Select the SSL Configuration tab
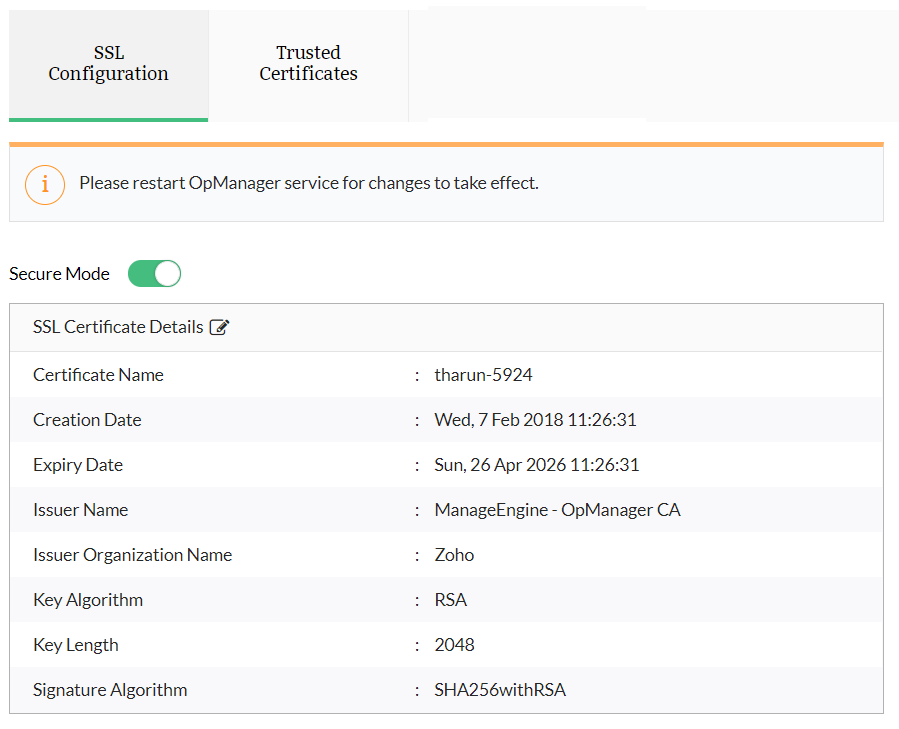Screen dimensions: 899x729 point(108,64)
